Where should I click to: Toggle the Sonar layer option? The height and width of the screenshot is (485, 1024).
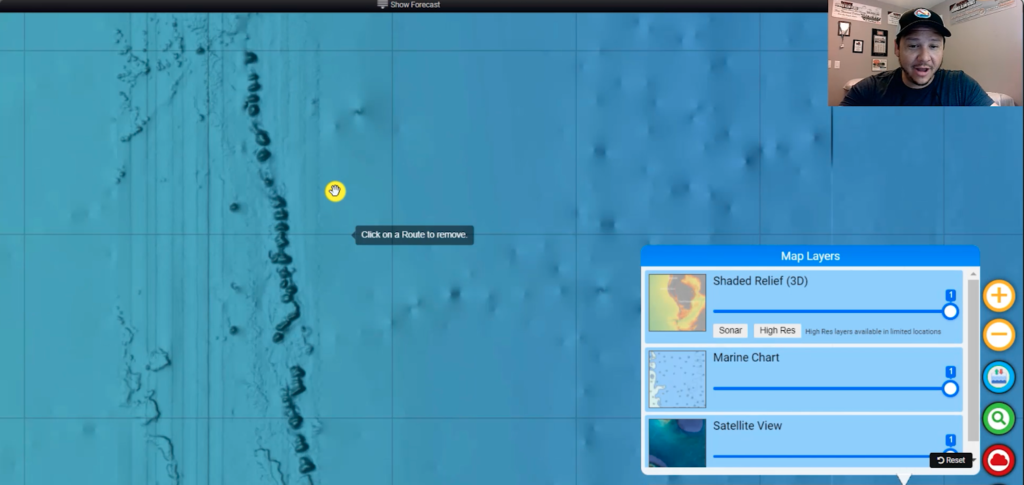(x=730, y=330)
